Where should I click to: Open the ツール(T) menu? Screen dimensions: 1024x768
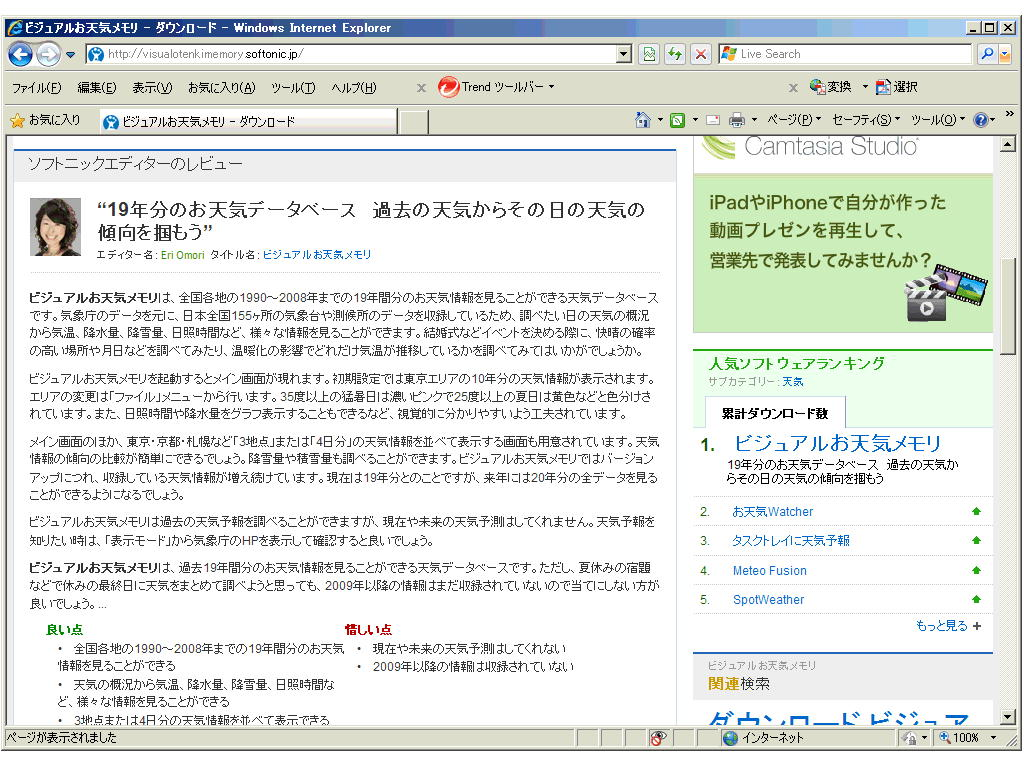[292, 88]
